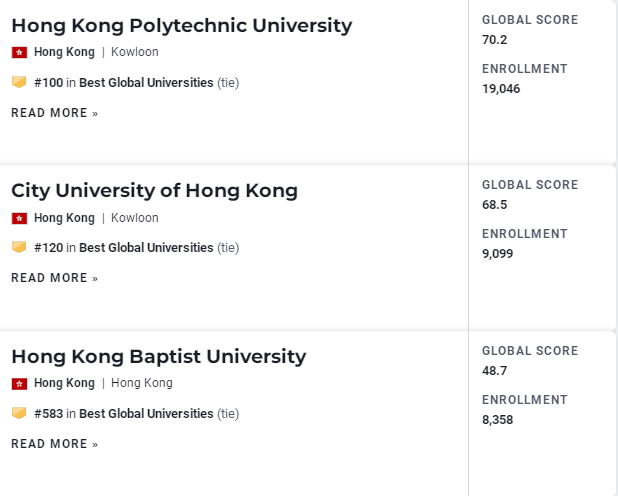Click Kowloon location text under Polytechnic University
Image resolution: width=618 pixels, height=496 pixels.
point(135,52)
